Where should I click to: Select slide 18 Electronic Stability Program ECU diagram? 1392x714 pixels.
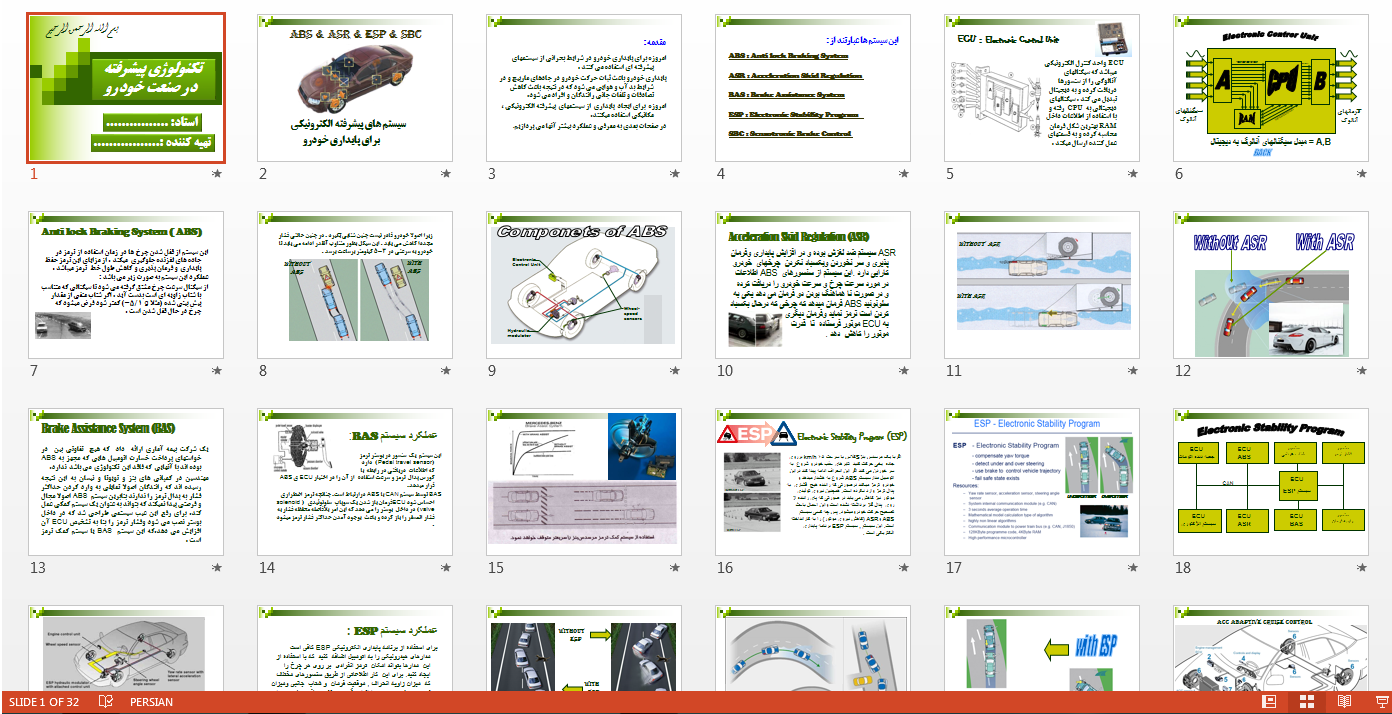pyautogui.click(x=1271, y=481)
